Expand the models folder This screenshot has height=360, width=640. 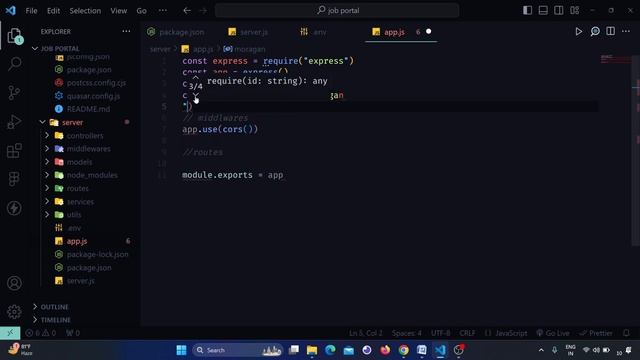47,162
